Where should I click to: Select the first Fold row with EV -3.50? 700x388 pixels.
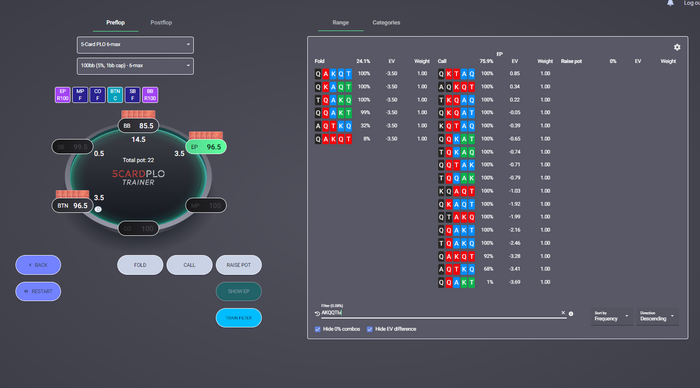372,74
